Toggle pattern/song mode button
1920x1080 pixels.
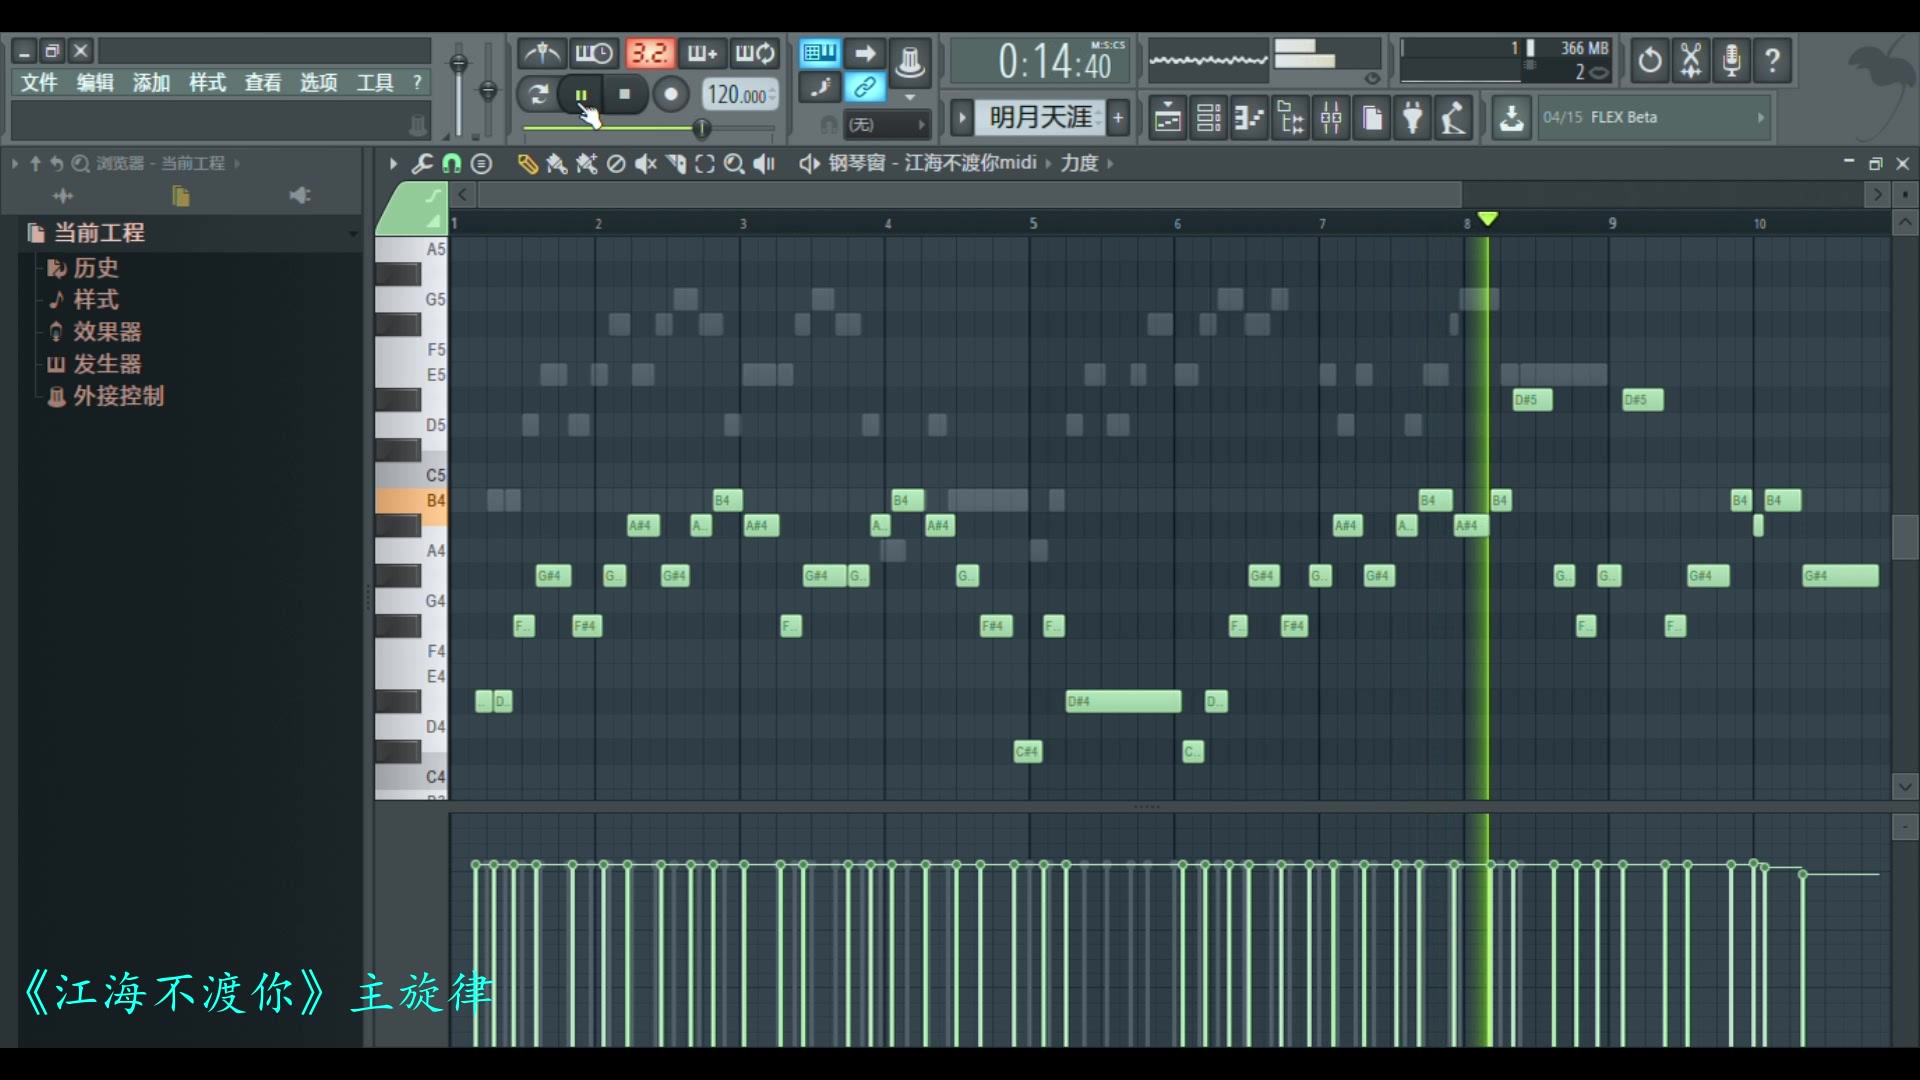(x=538, y=95)
